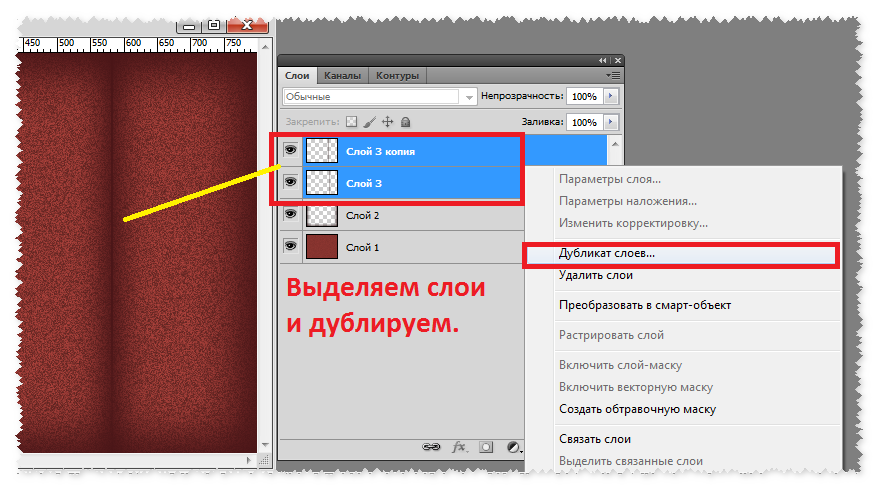Image resolution: width=879 pixels, height=491 pixels.
Task: Close the document window
Action: click(x=247, y=25)
